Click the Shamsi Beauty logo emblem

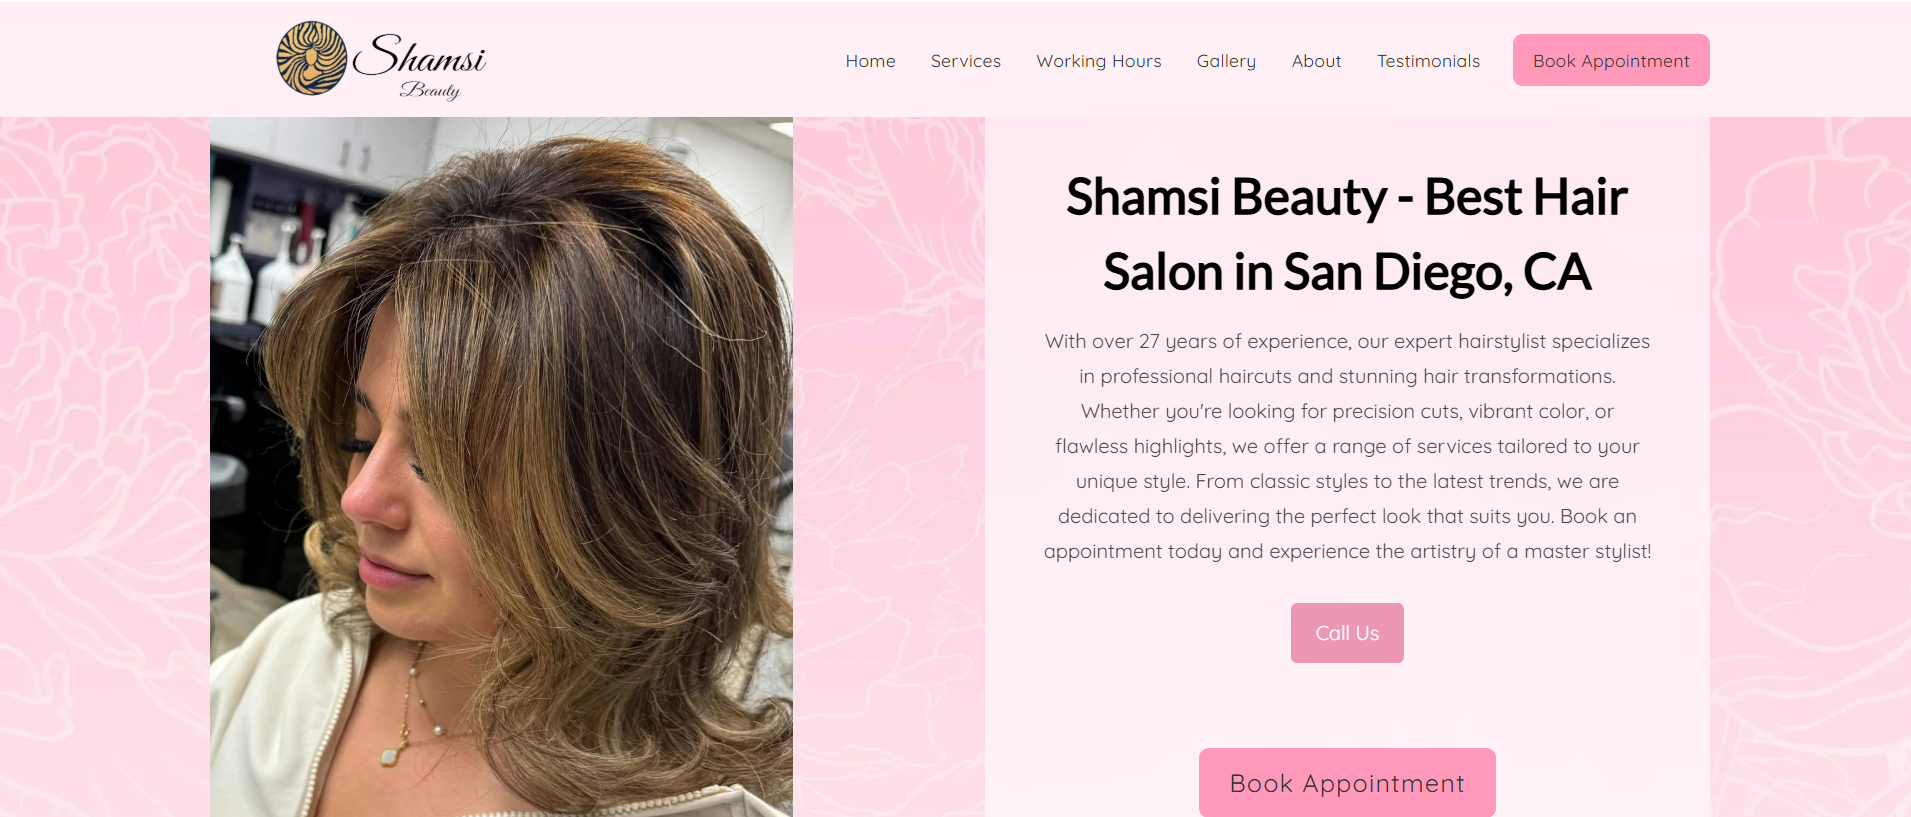(x=312, y=58)
